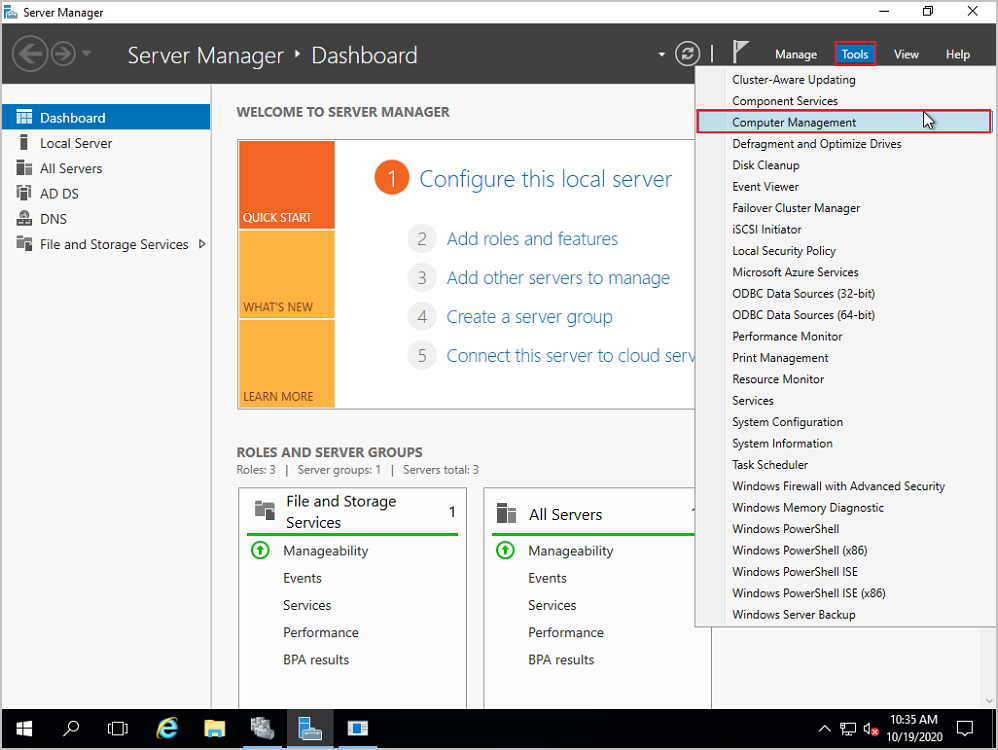Click the DNS sidebar icon

point(24,218)
